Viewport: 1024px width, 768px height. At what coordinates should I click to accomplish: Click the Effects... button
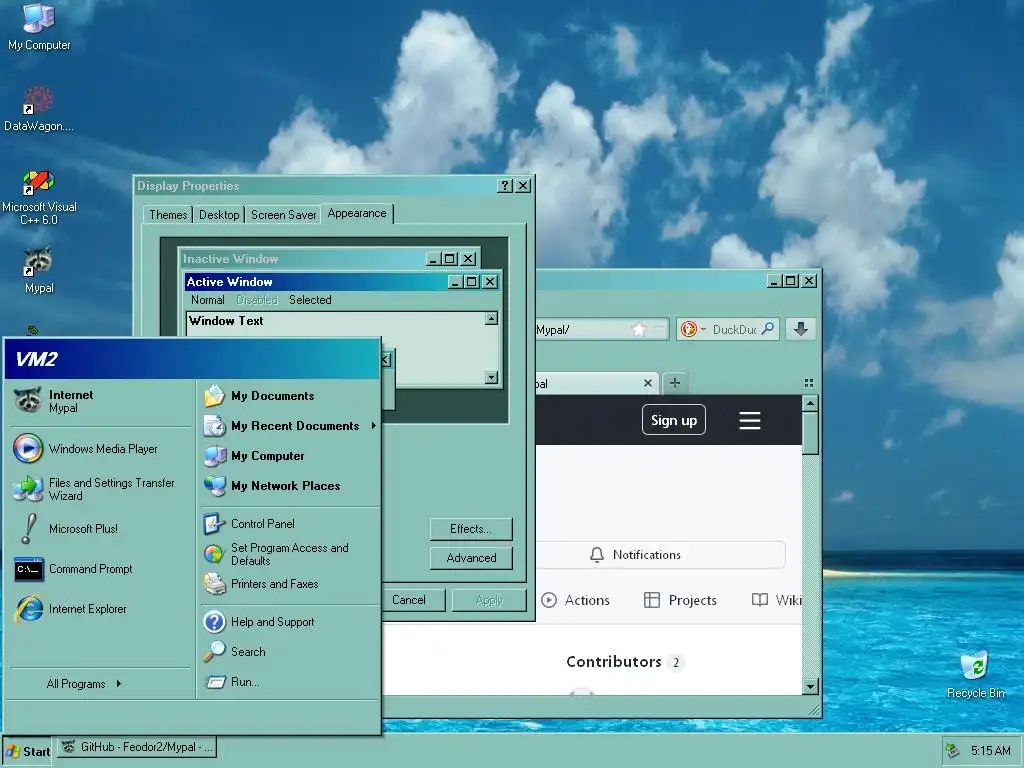coord(471,529)
